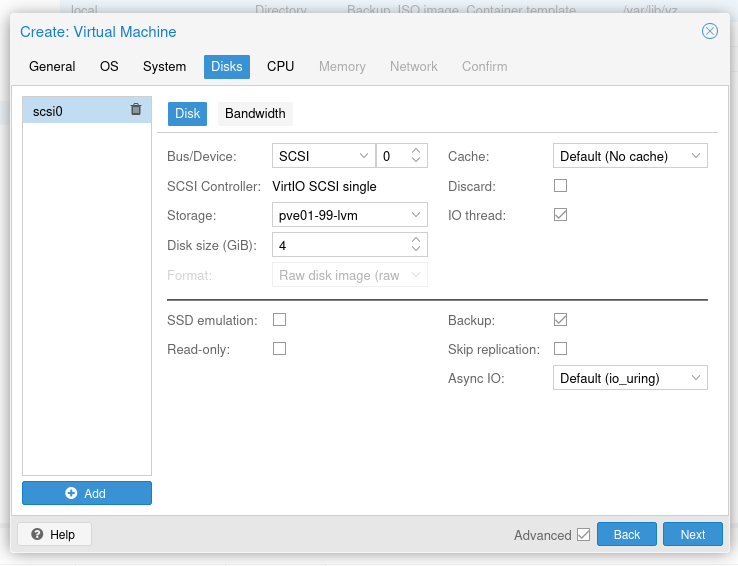This screenshot has height=566, width=738.
Task: Open the Confirm tab
Action: [484, 66]
